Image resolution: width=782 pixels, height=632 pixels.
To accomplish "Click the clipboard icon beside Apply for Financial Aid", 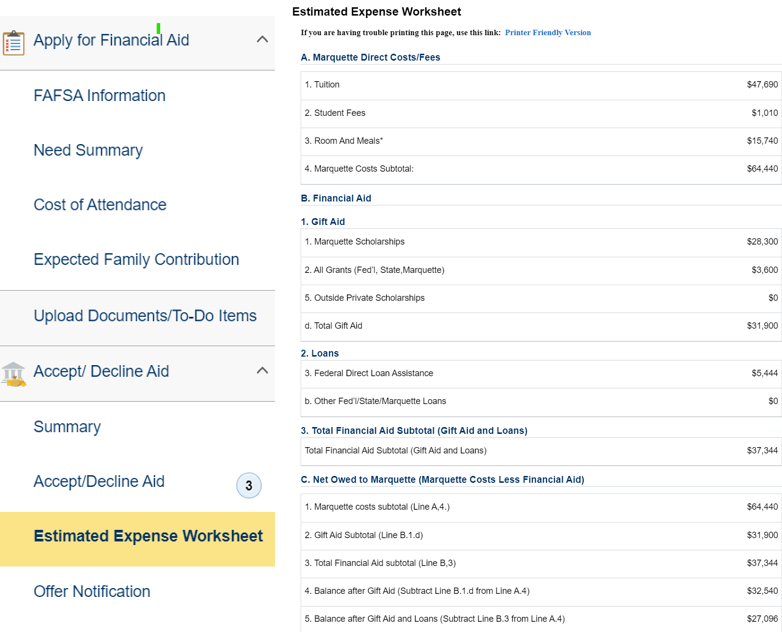I will tap(14, 42).
